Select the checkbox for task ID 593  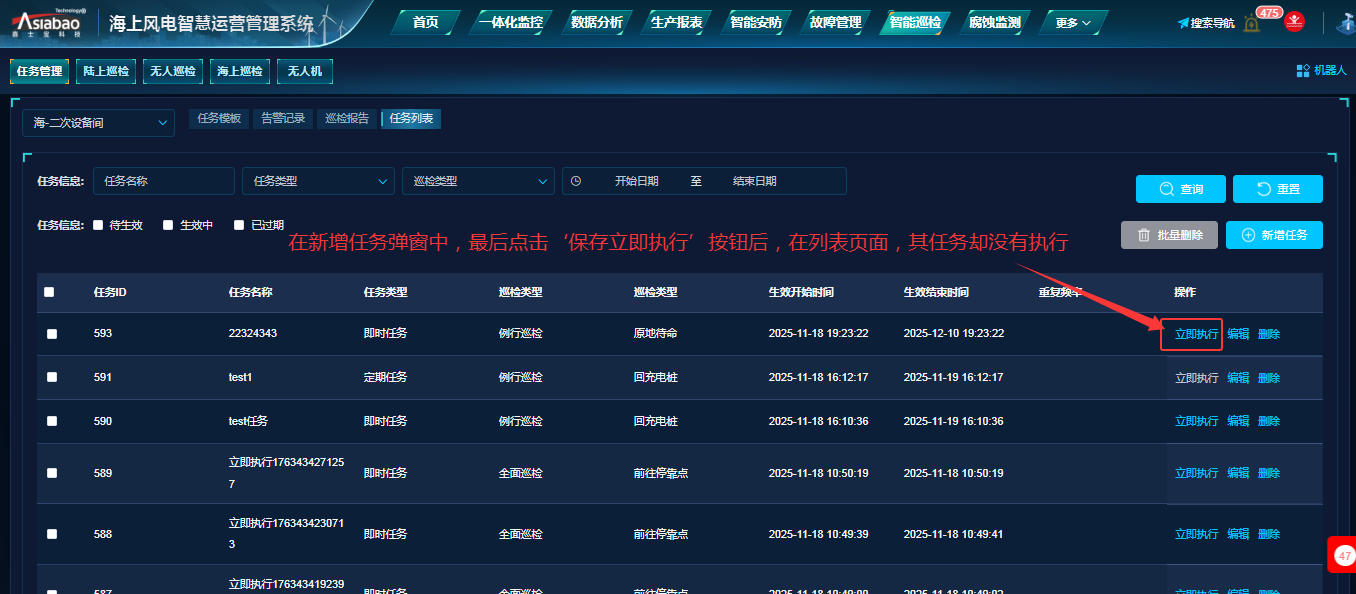click(x=52, y=334)
